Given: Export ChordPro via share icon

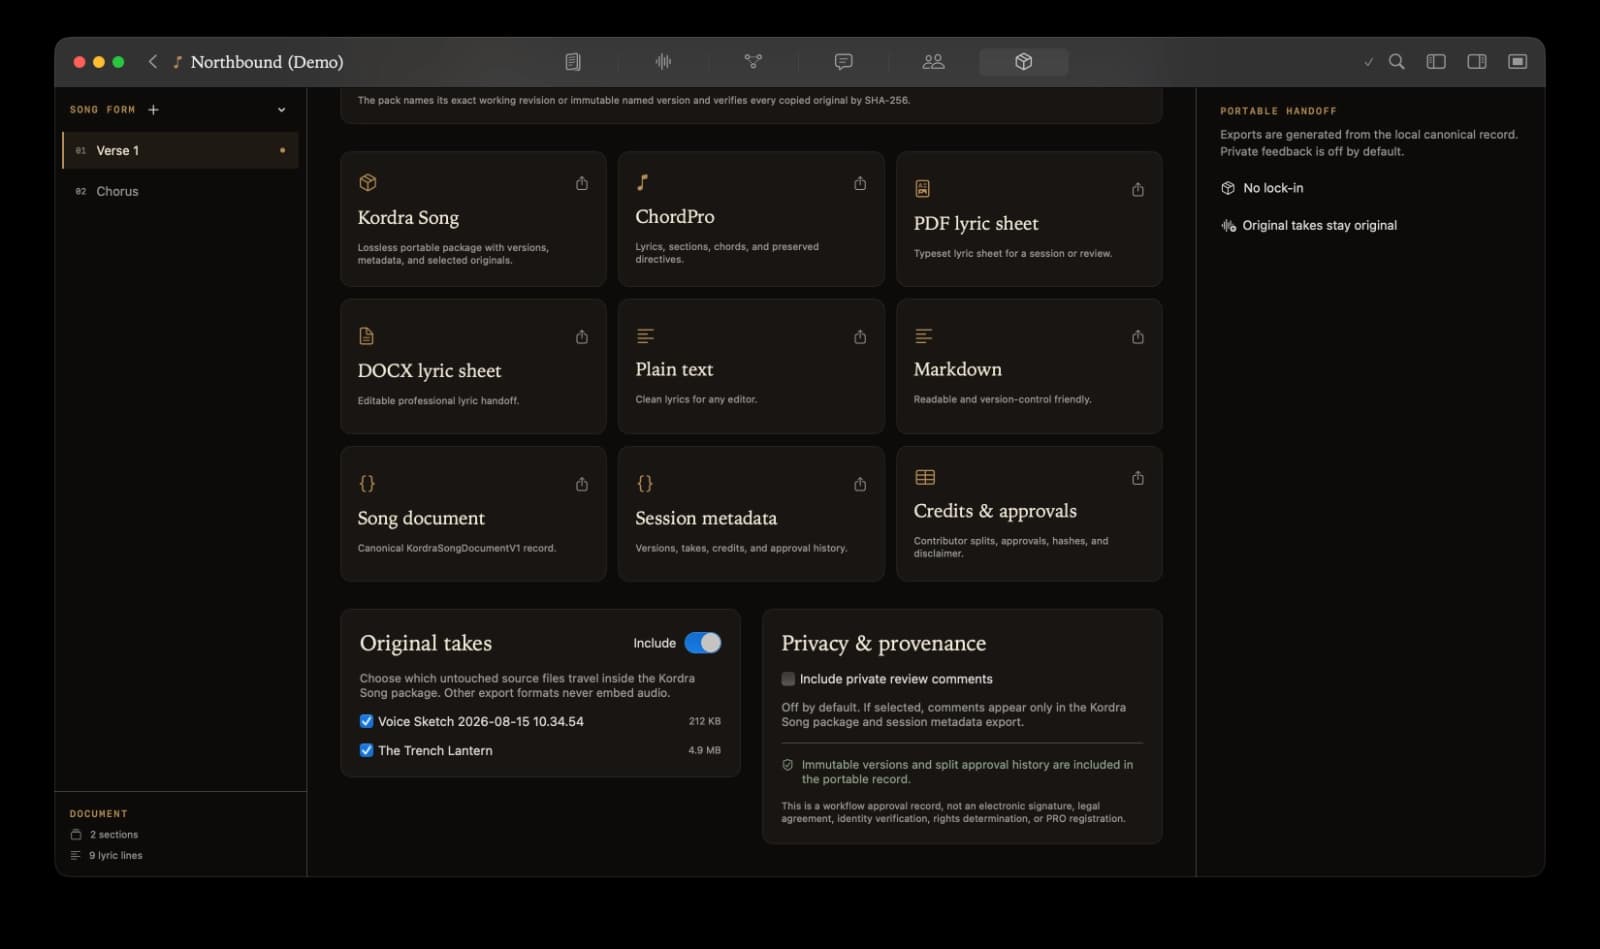Looking at the screenshot, I should pyautogui.click(x=860, y=183).
